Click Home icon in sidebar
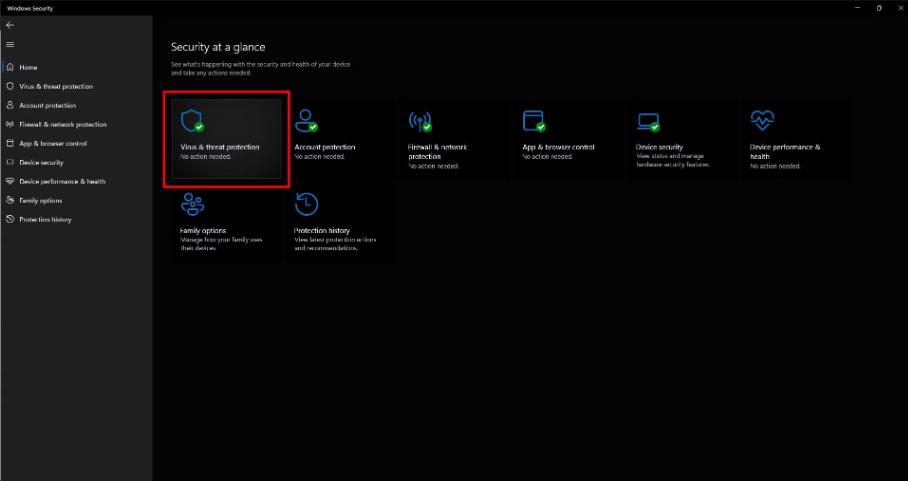908x481 pixels. pyautogui.click(x=10, y=67)
